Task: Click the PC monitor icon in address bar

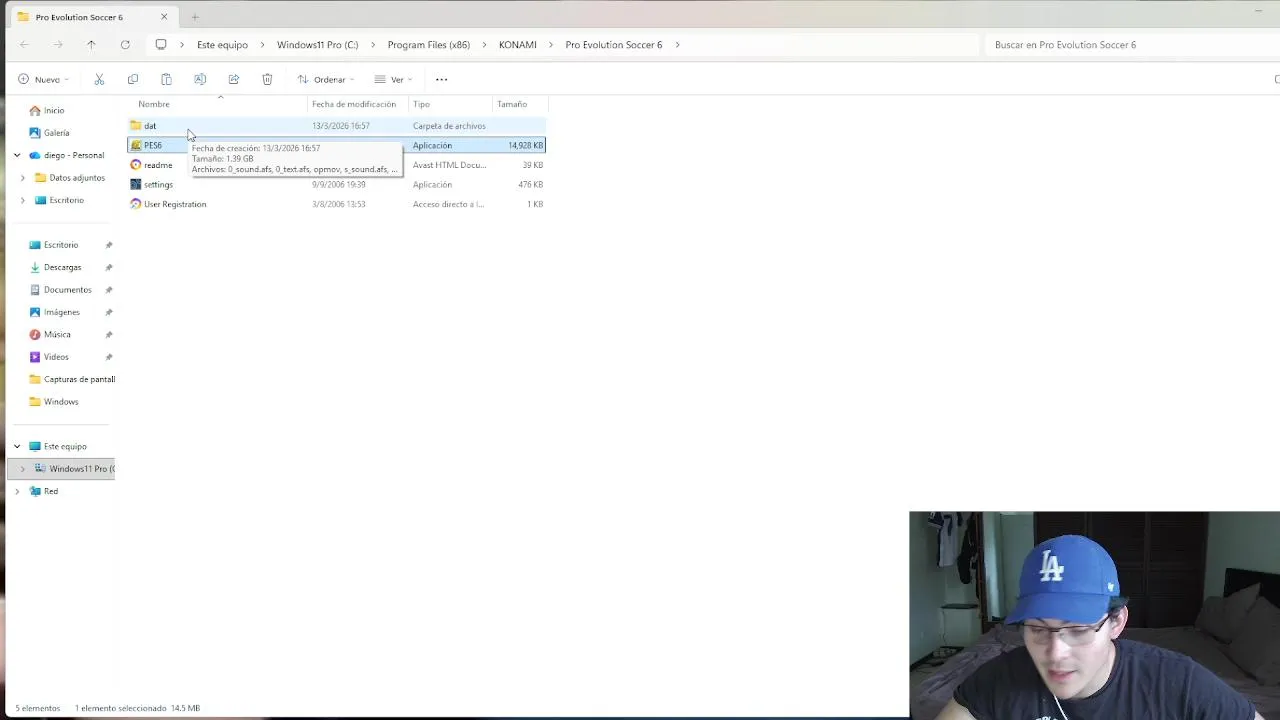Action: pyautogui.click(x=161, y=44)
